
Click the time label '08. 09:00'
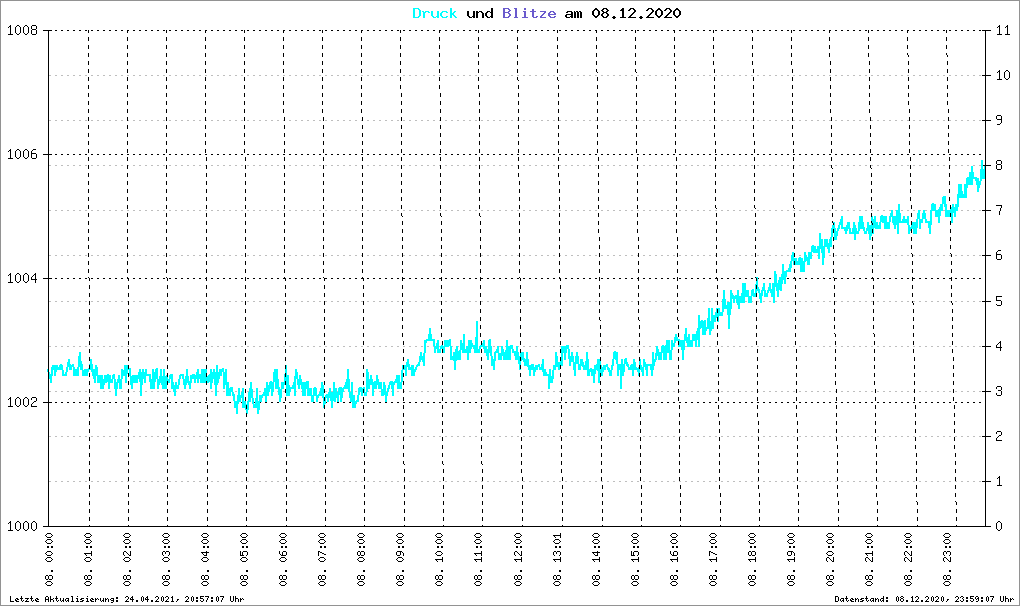tap(401, 559)
